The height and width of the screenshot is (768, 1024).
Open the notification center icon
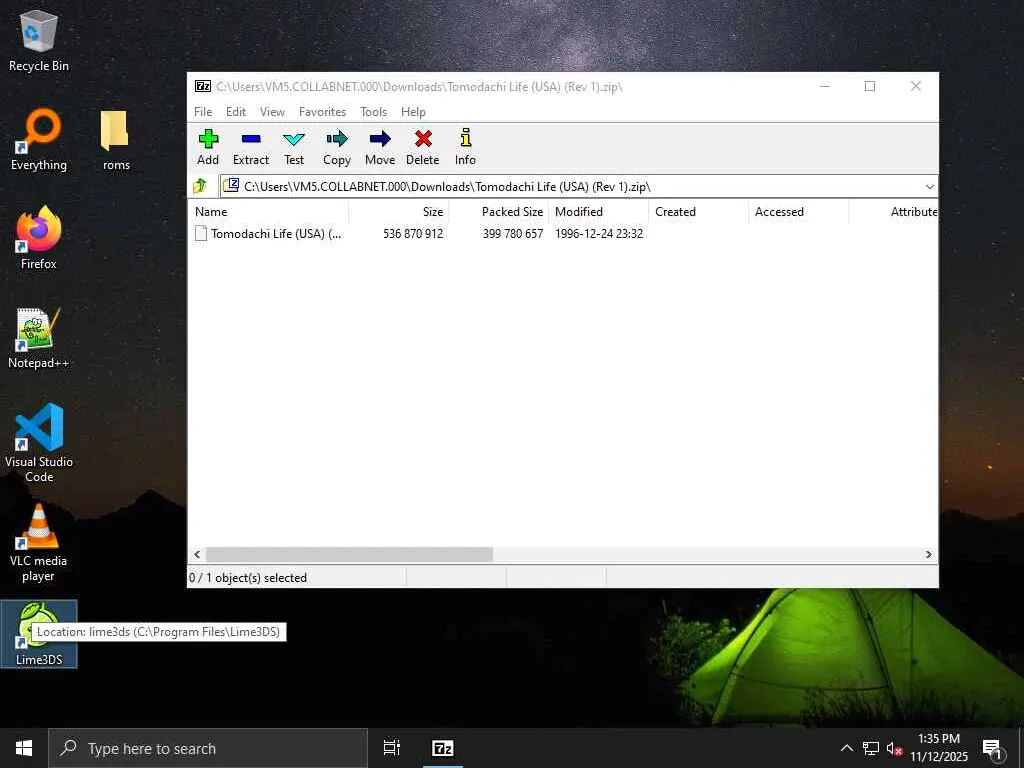(992, 749)
